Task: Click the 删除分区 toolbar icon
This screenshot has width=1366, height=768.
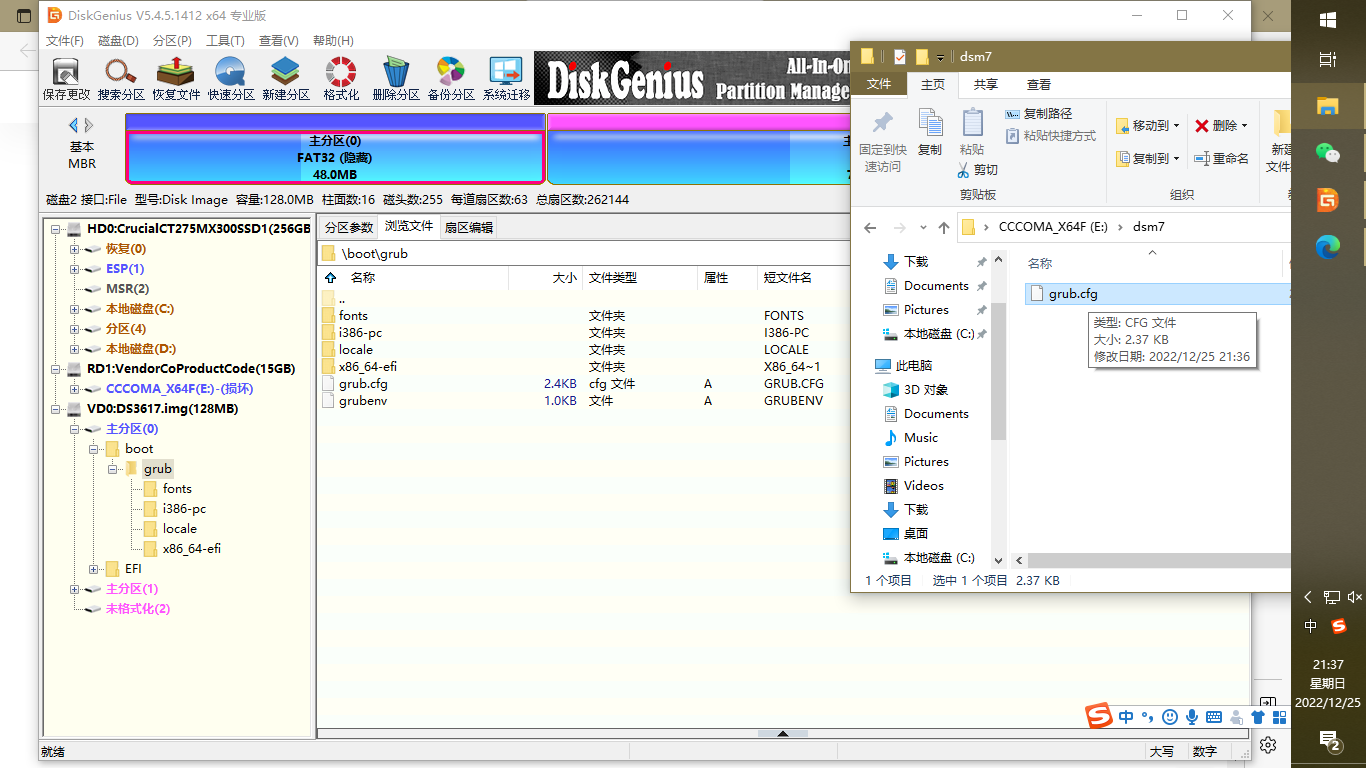Action: (396, 75)
